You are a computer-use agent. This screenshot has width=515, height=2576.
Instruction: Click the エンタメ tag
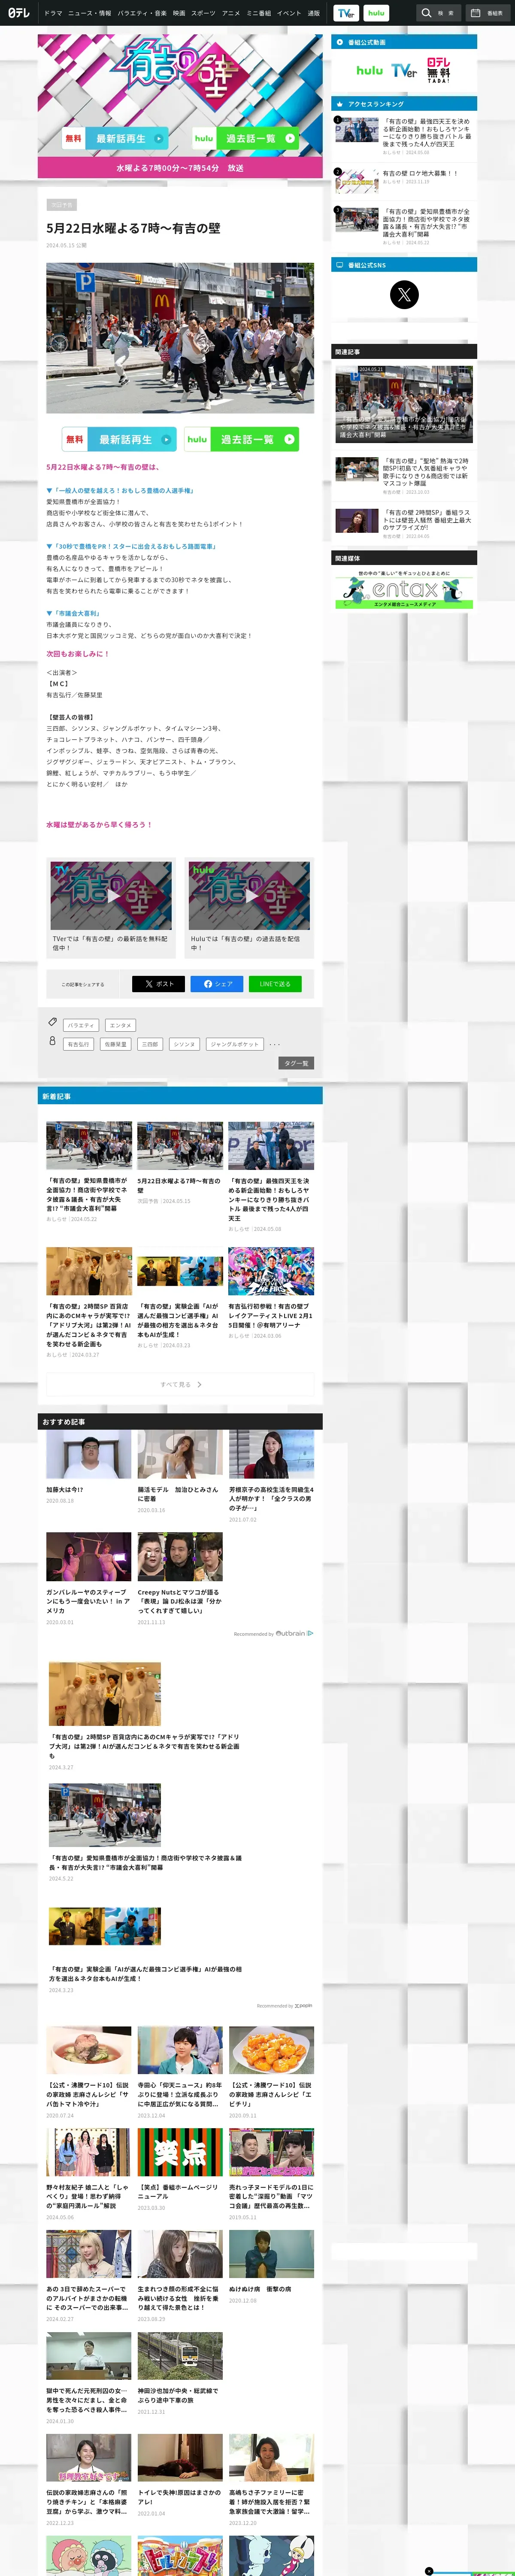[120, 1025]
